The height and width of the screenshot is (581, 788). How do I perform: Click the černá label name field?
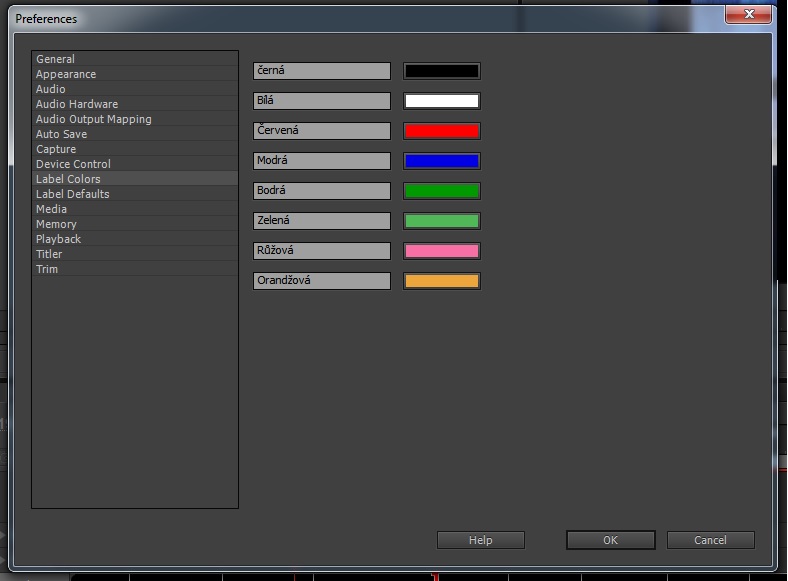(x=322, y=71)
